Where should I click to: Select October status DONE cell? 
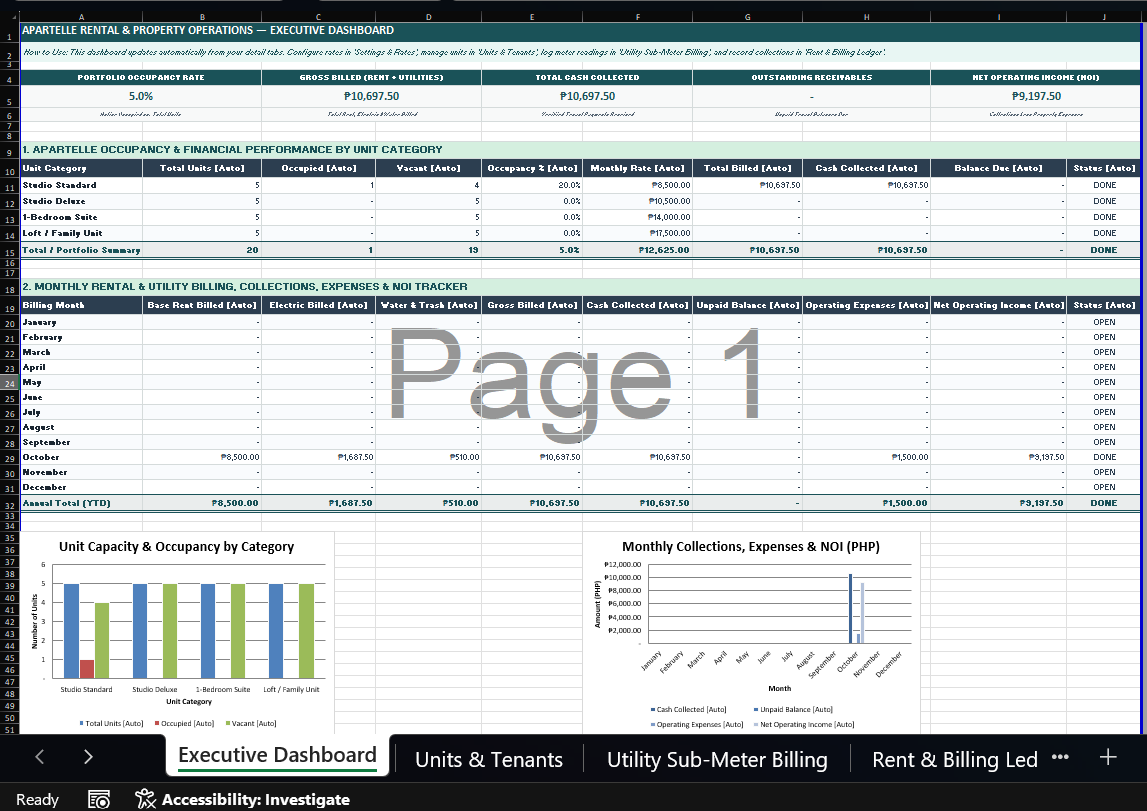[x=1104, y=457]
